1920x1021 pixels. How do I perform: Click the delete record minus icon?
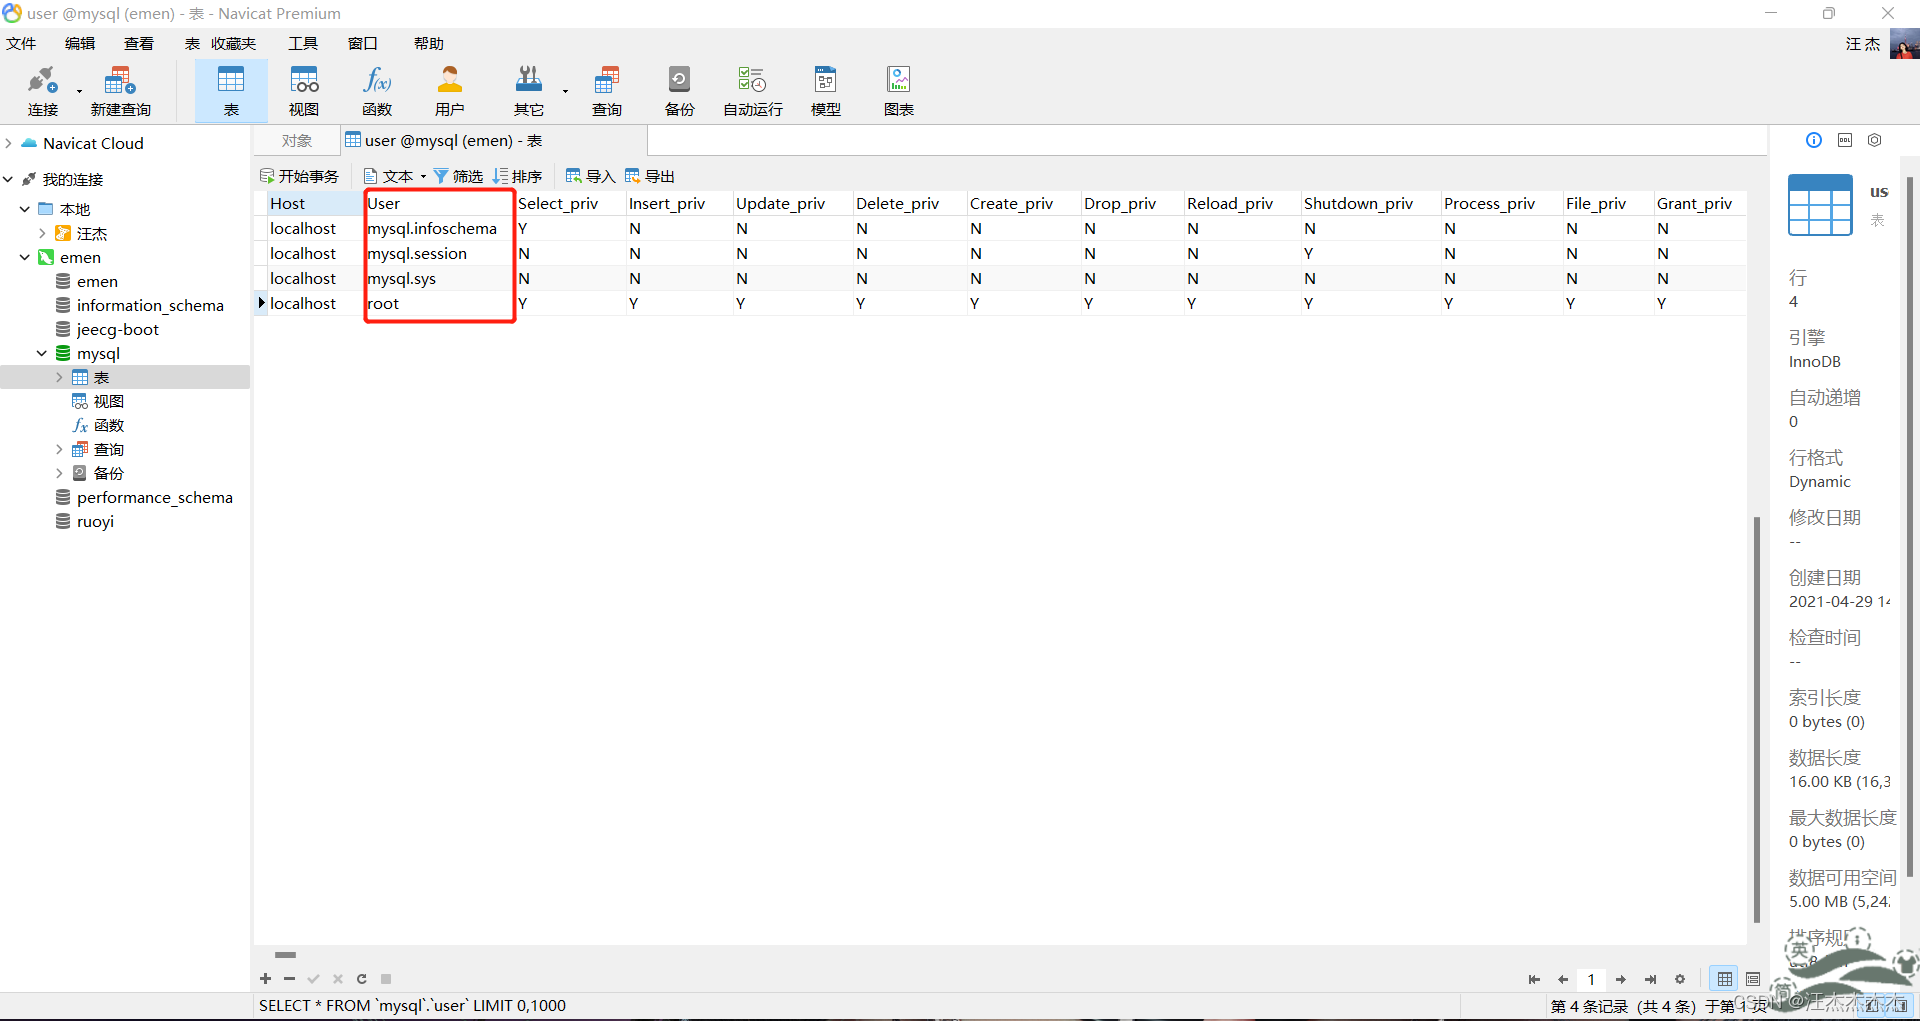pyautogui.click(x=289, y=979)
